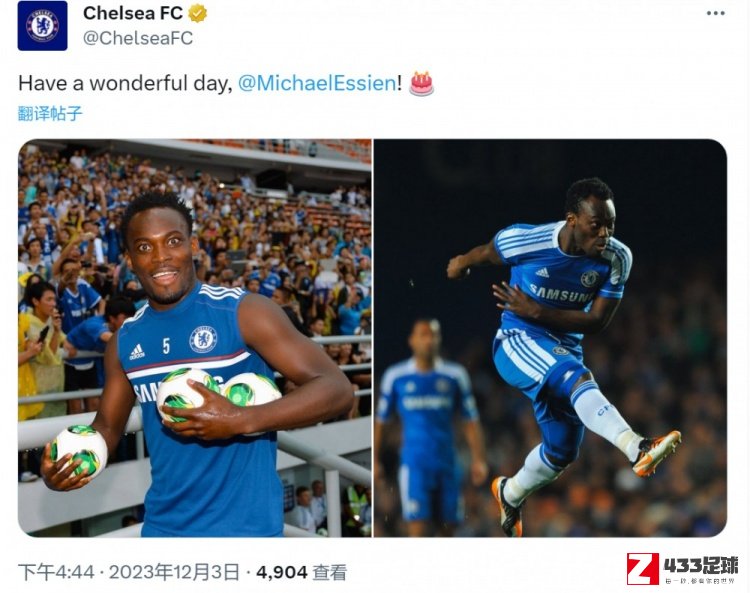Image resolution: width=750 pixels, height=593 pixels.
Task: Click the Chelsea FC profile avatar
Action: (x=43, y=26)
